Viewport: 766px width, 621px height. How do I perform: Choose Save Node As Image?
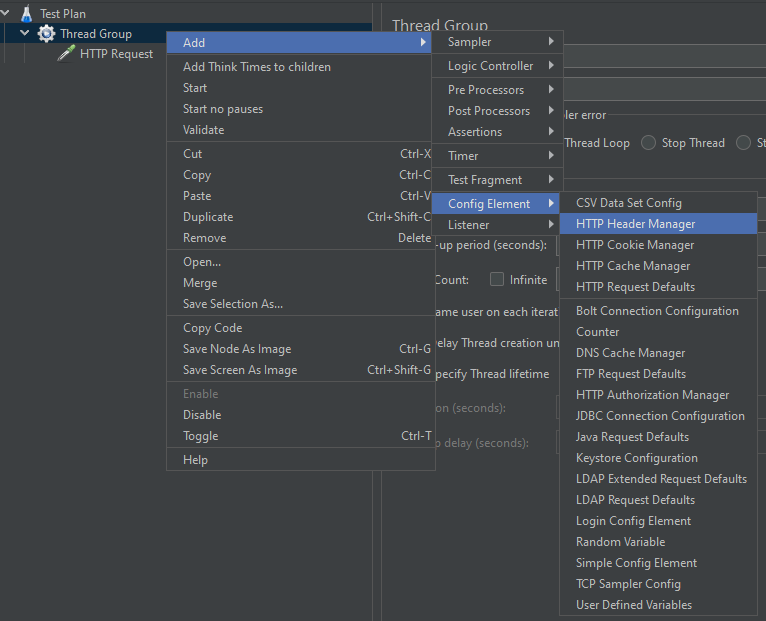(300, 349)
